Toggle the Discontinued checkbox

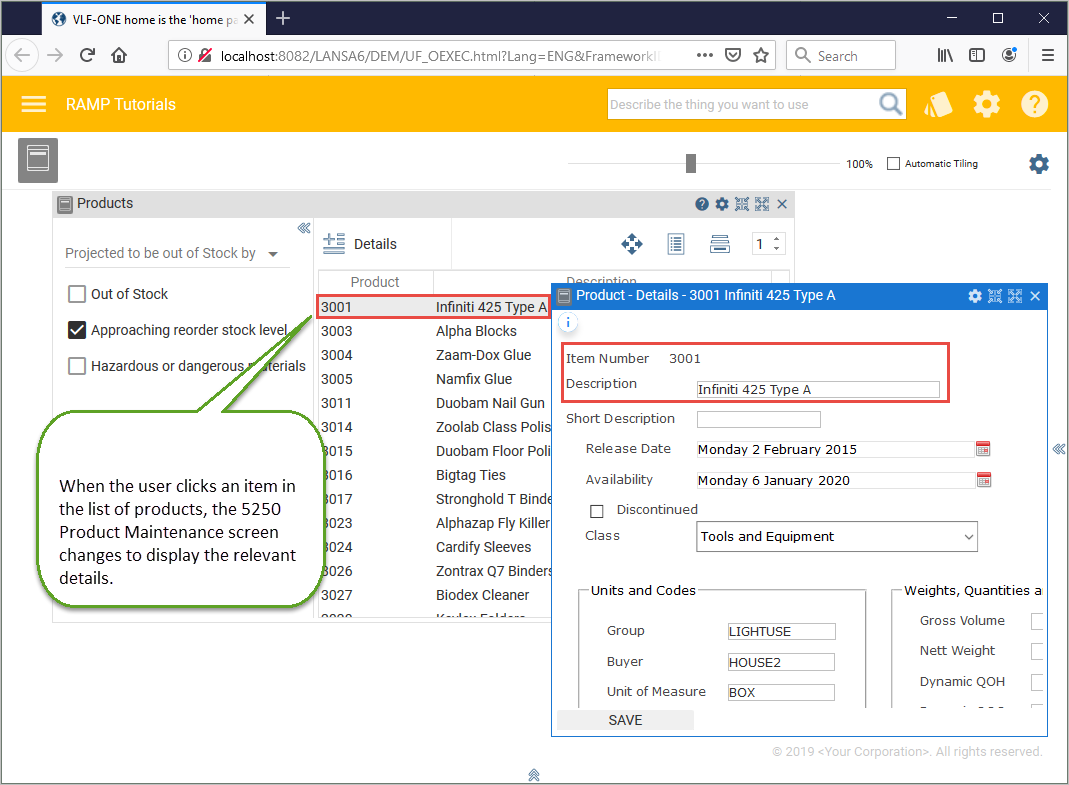(597, 510)
